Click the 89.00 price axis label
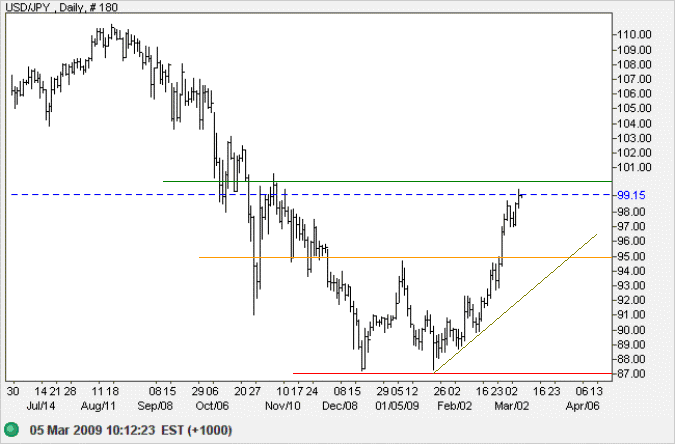This screenshot has width=675, height=444. coord(631,345)
